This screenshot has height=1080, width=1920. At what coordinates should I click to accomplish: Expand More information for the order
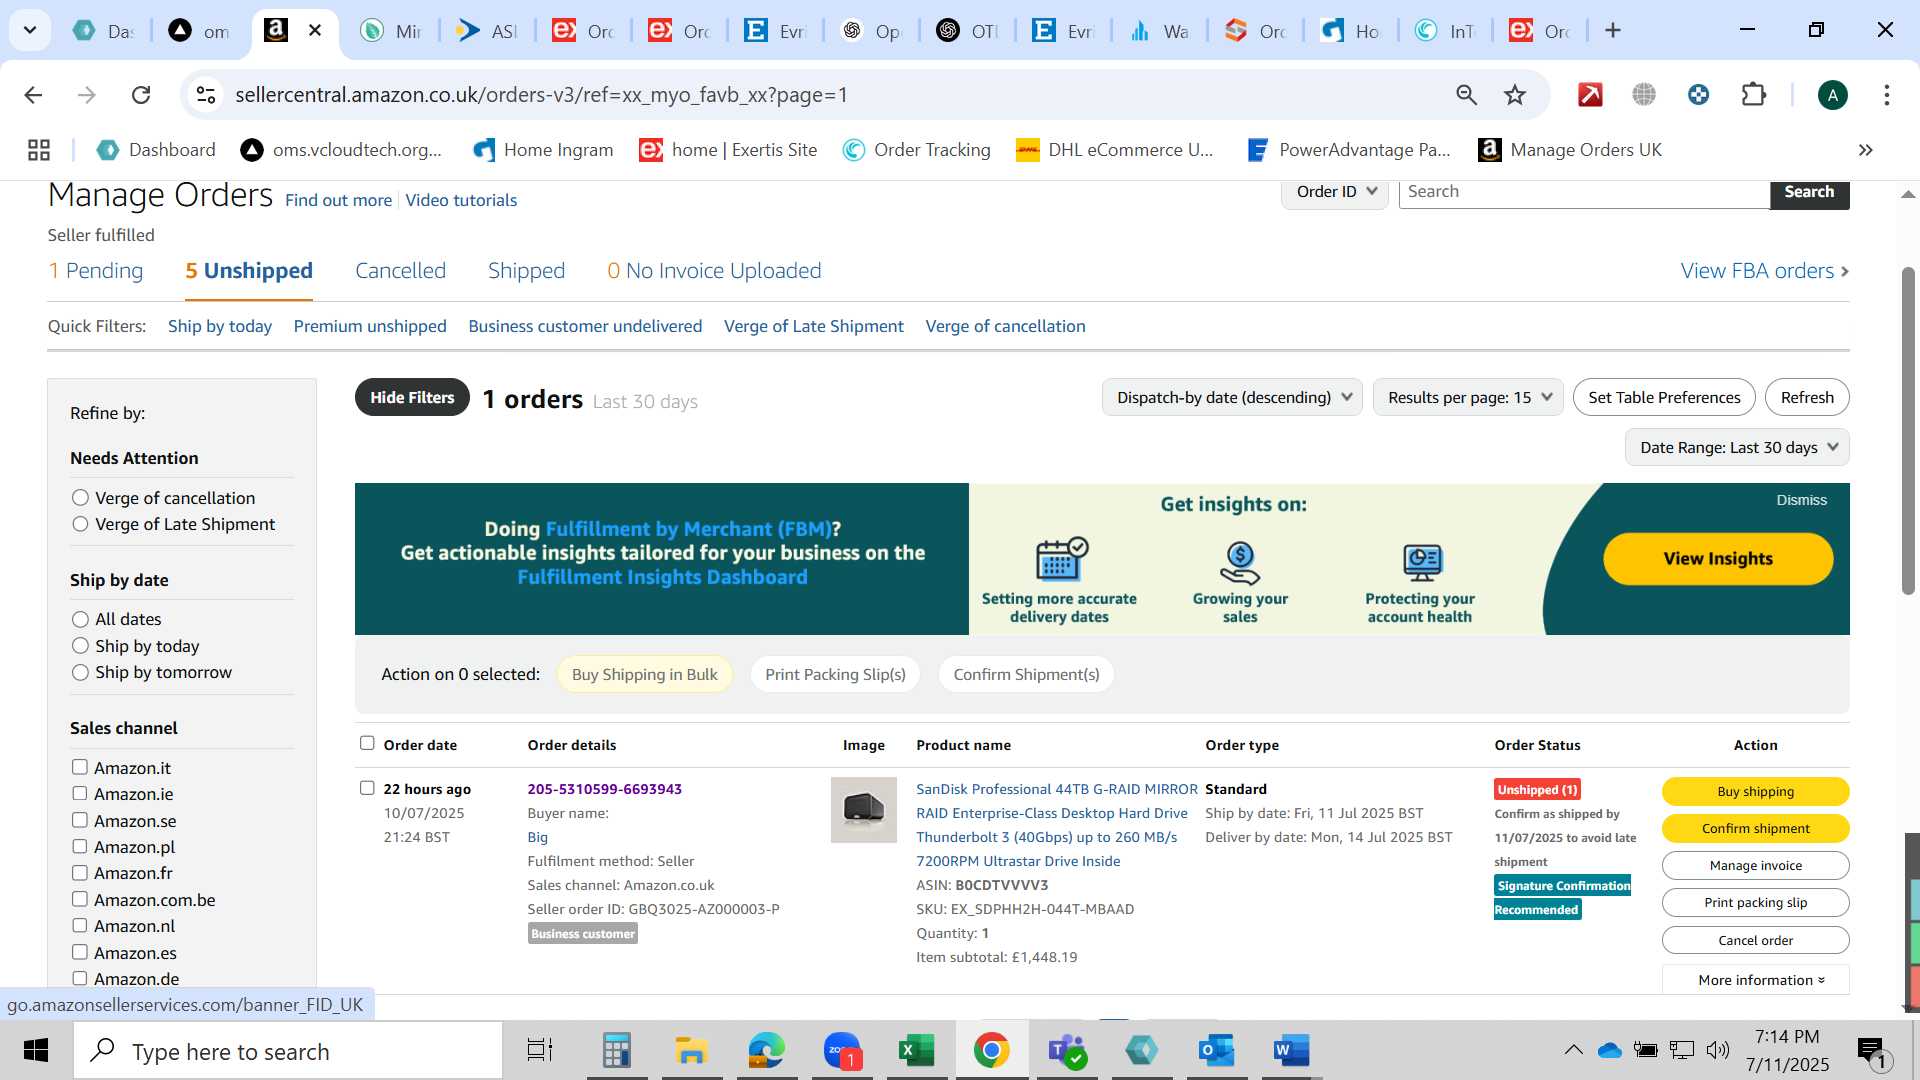tap(1756, 980)
